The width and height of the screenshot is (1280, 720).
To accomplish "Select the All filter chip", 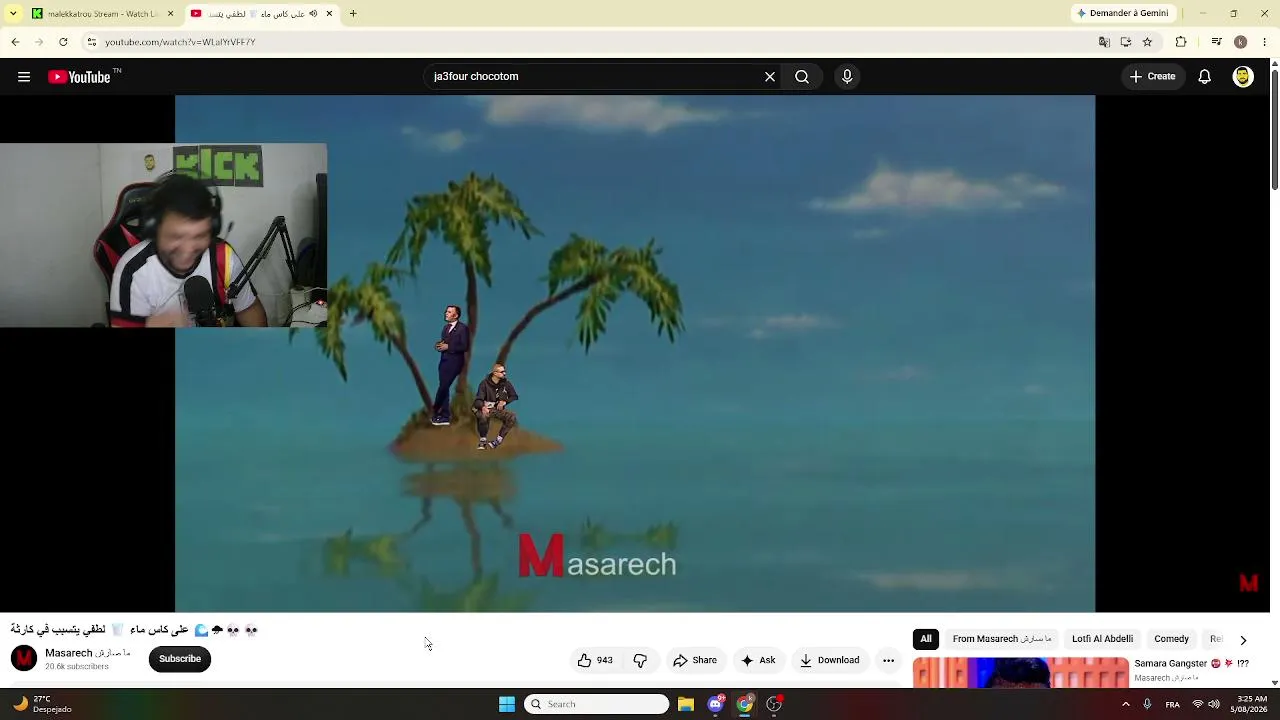I will click(x=926, y=639).
